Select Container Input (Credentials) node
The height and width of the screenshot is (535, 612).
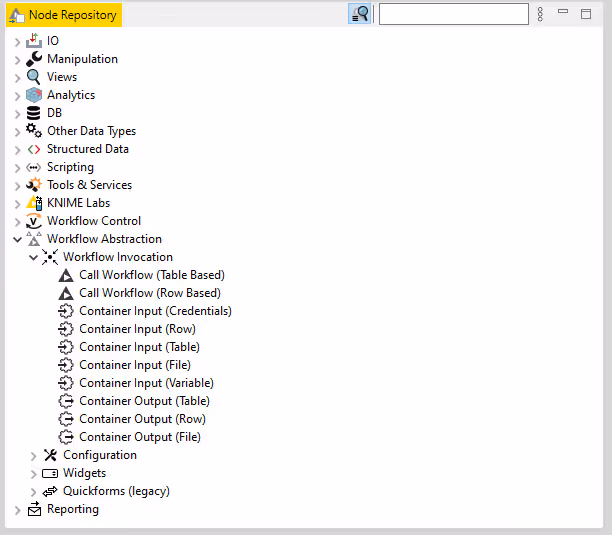(155, 311)
